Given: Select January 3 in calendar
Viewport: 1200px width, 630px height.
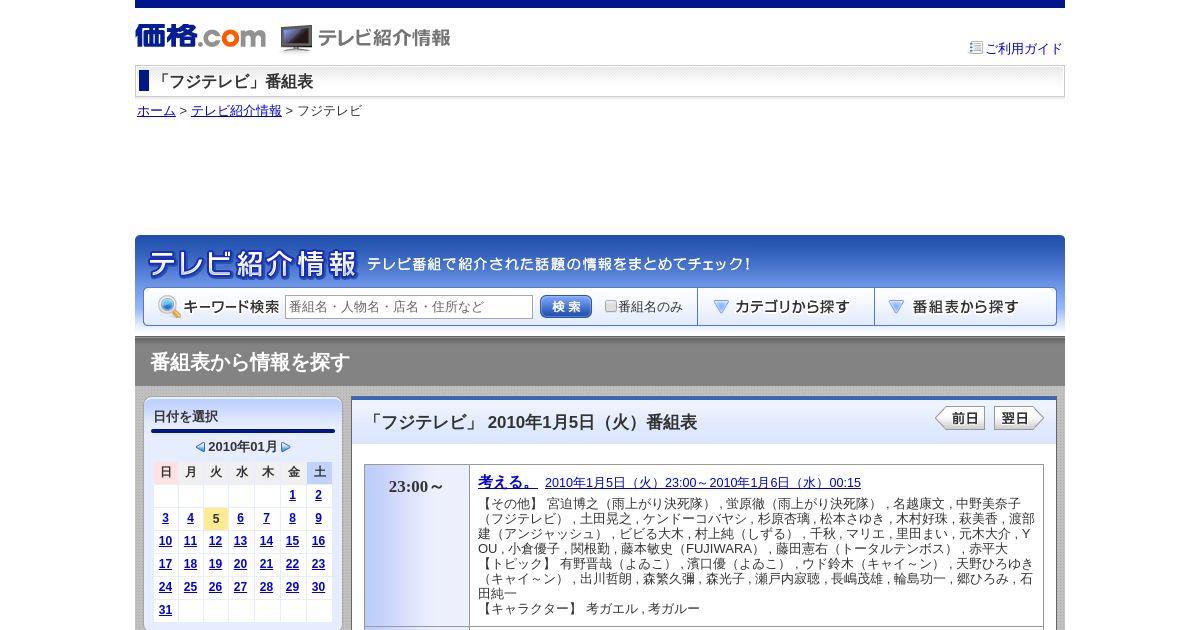Looking at the screenshot, I should 166,518.
